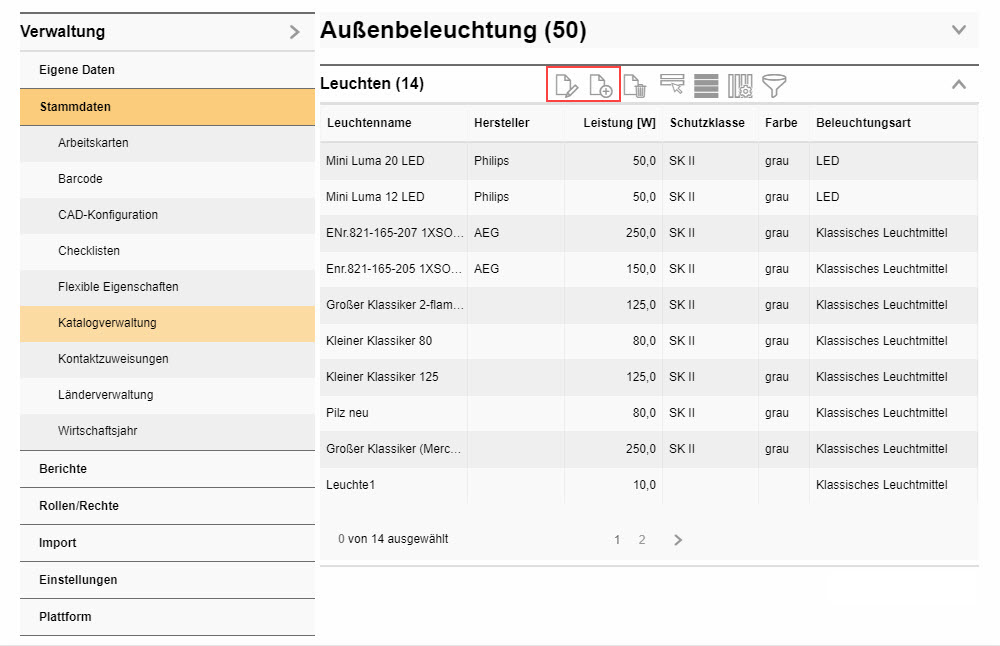The height and width of the screenshot is (646, 1000).
Task: Open the list view icon
Action: (x=707, y=85)
